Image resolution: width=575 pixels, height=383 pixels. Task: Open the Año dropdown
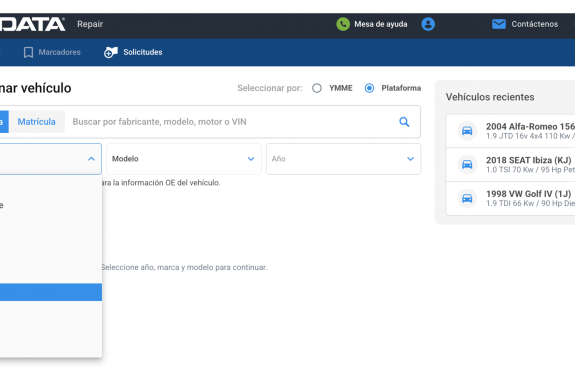coord(343,159)
